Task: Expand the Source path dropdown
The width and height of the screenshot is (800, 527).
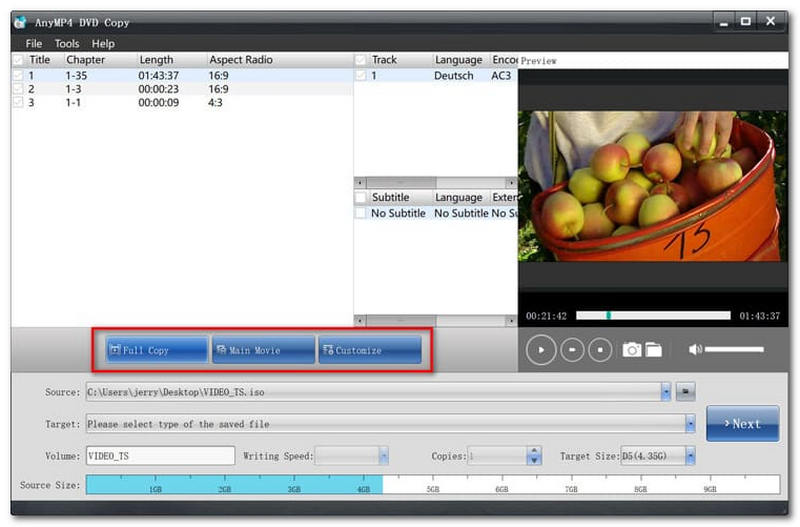Action: [x=666, y=392]
